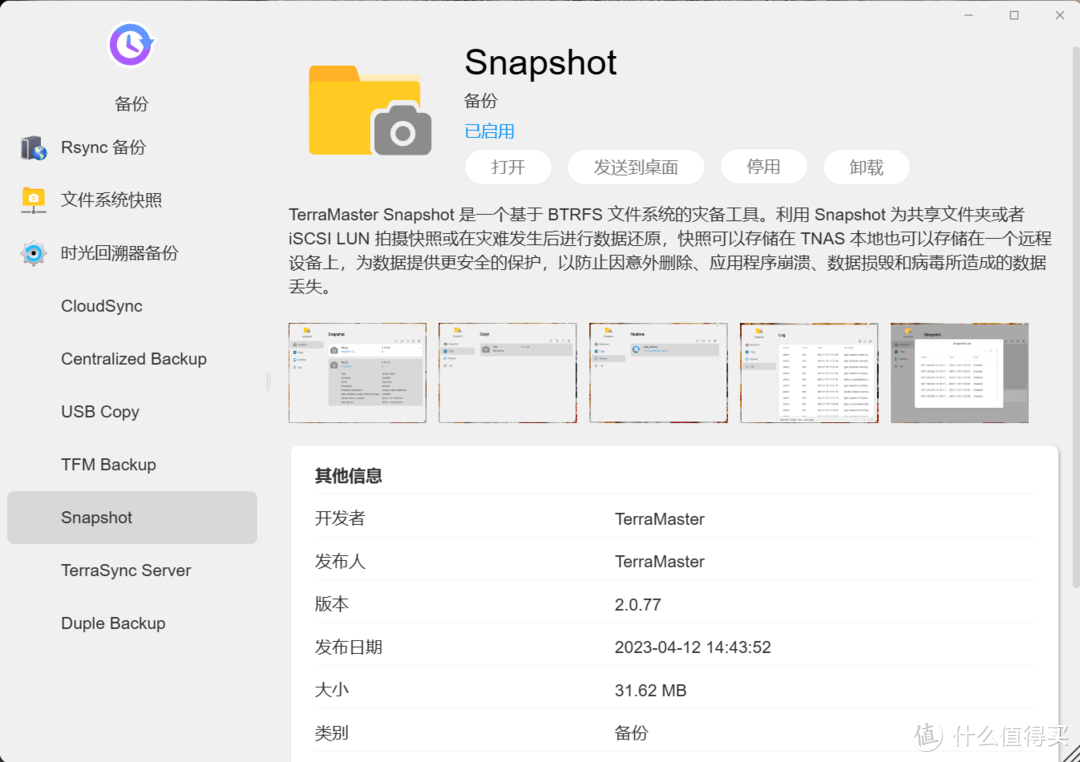Click the TerraMaster value in the 发布人 row
1080x762 pixels.
point(659,562)
